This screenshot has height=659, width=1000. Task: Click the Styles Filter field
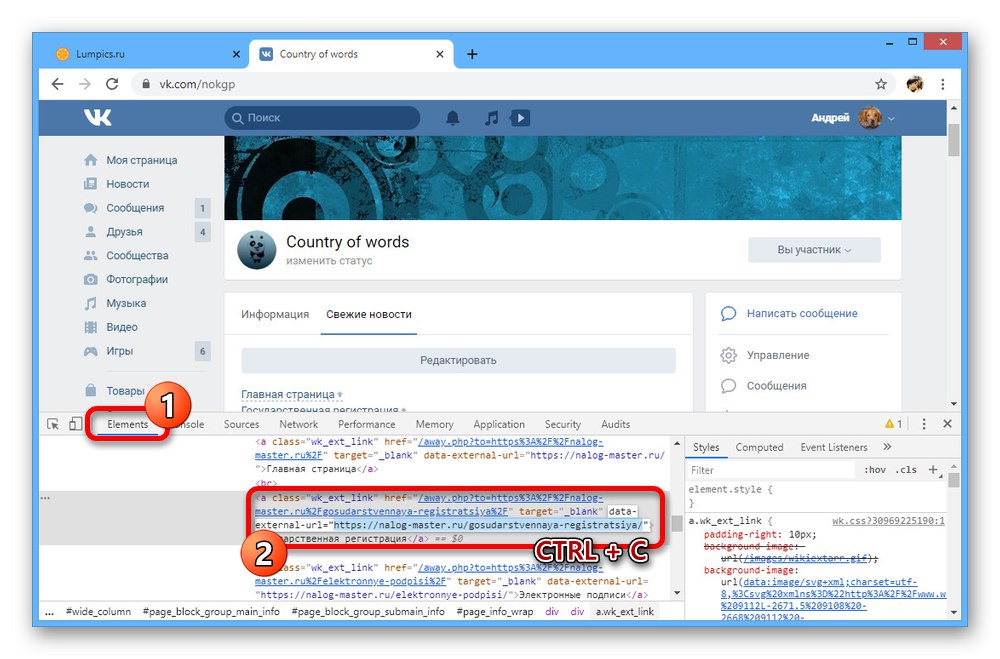click(770, 470)
